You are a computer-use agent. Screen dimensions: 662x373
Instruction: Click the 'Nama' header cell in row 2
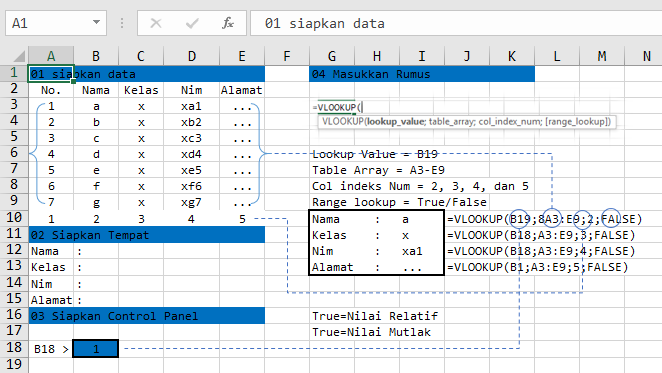point(96,90)
